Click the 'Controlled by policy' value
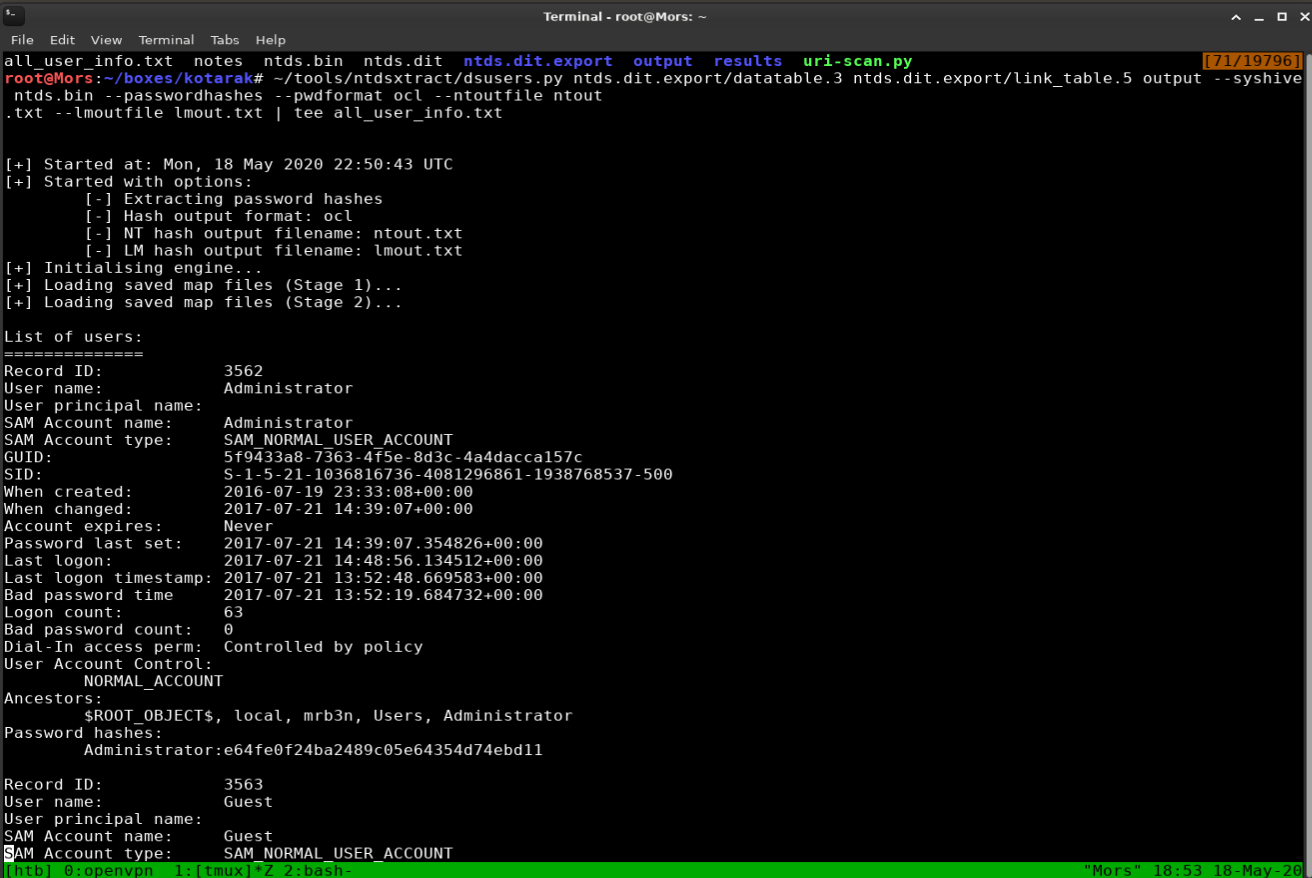Screen dimensions: 1312x878 coord(323,647)
